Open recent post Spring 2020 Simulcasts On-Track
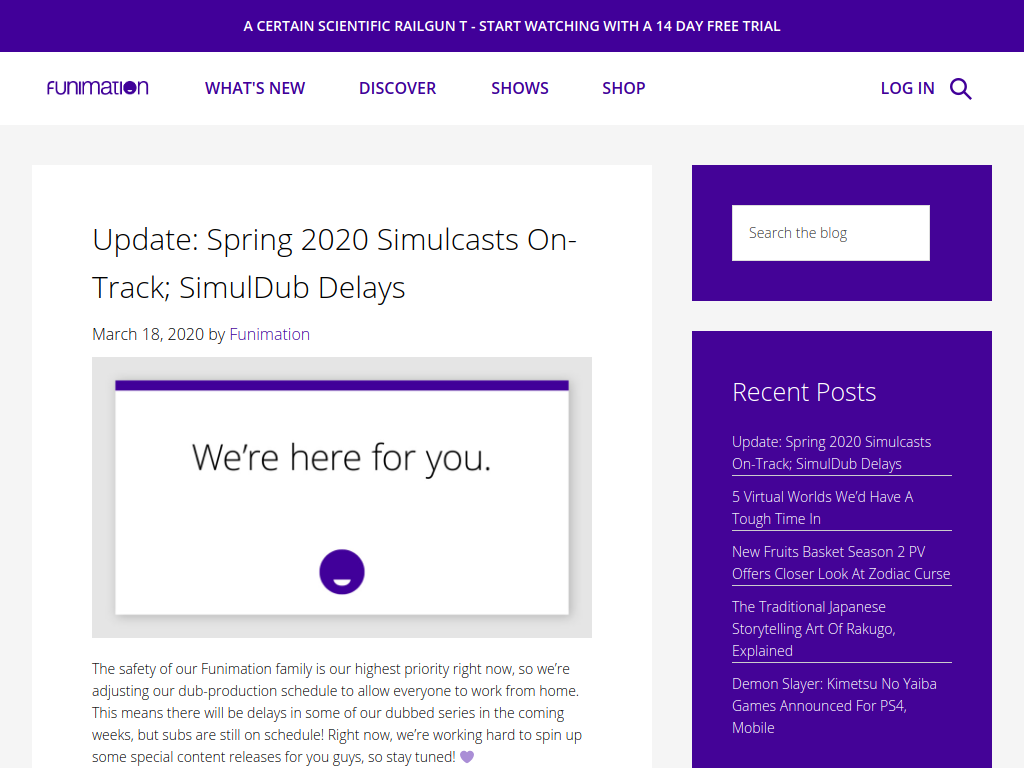The image size is (1024, 768). (831, 453)
